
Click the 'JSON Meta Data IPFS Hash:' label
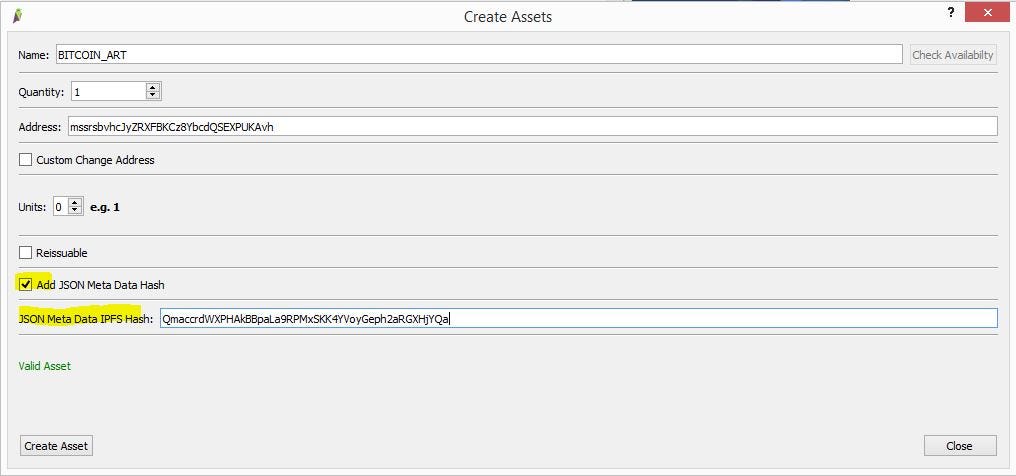[86, 319]
